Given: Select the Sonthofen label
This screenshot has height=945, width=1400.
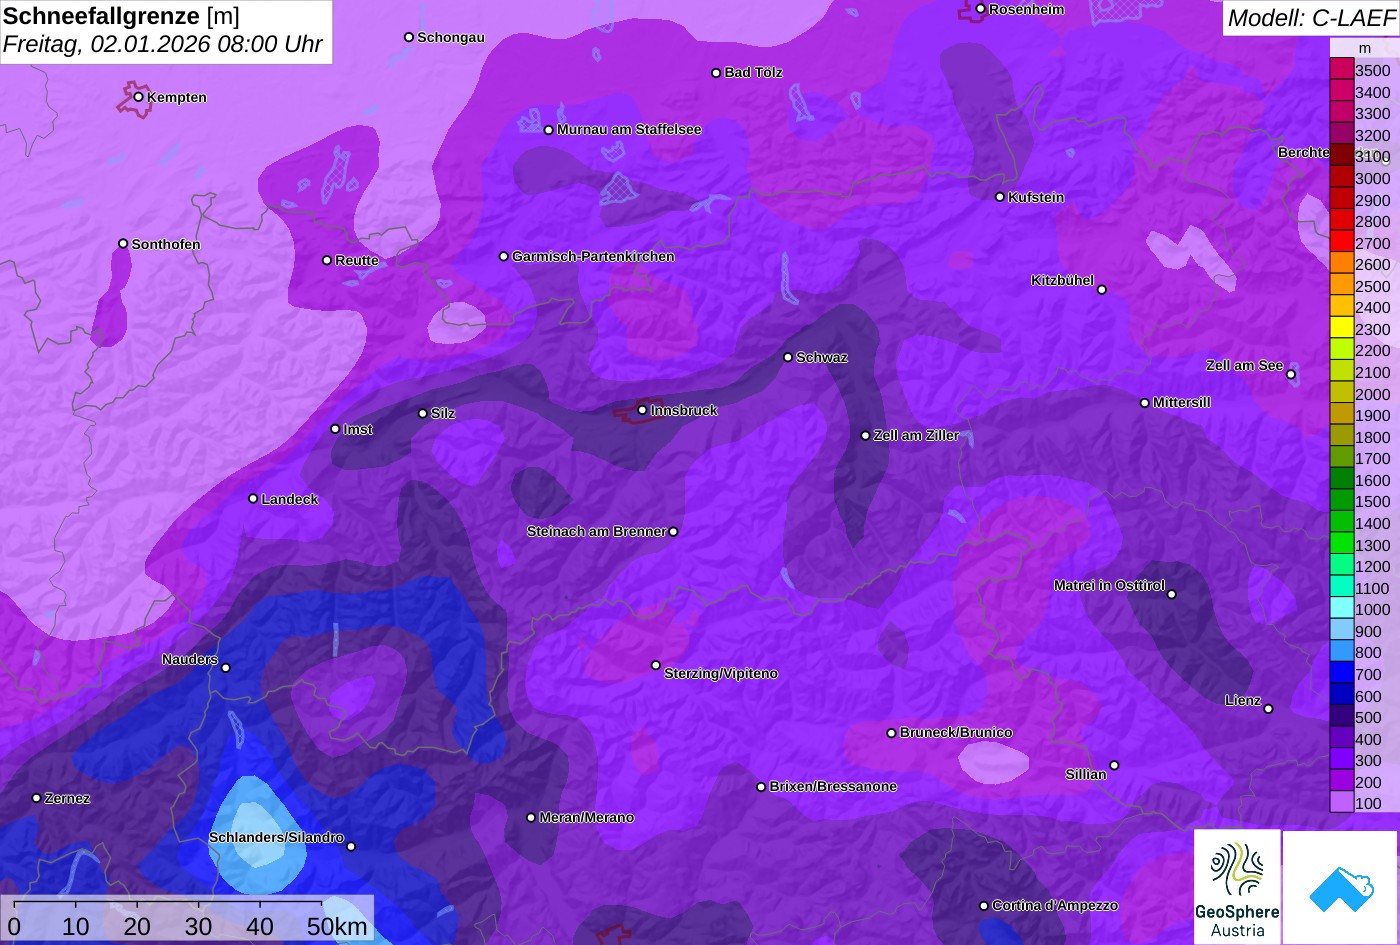Looking at the screenshot, I should click(166, 244).
